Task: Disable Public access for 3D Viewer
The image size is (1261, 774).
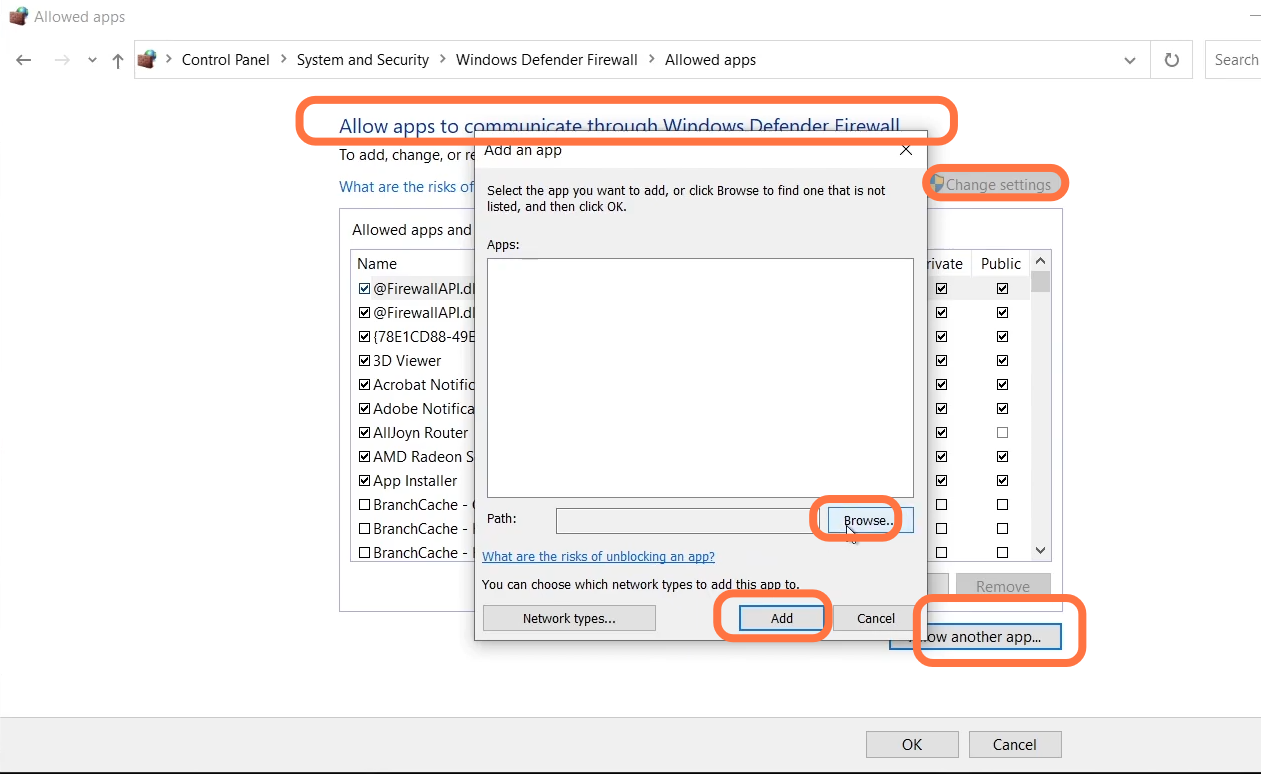Action: pyautogui.click(x=1002, y=361)
